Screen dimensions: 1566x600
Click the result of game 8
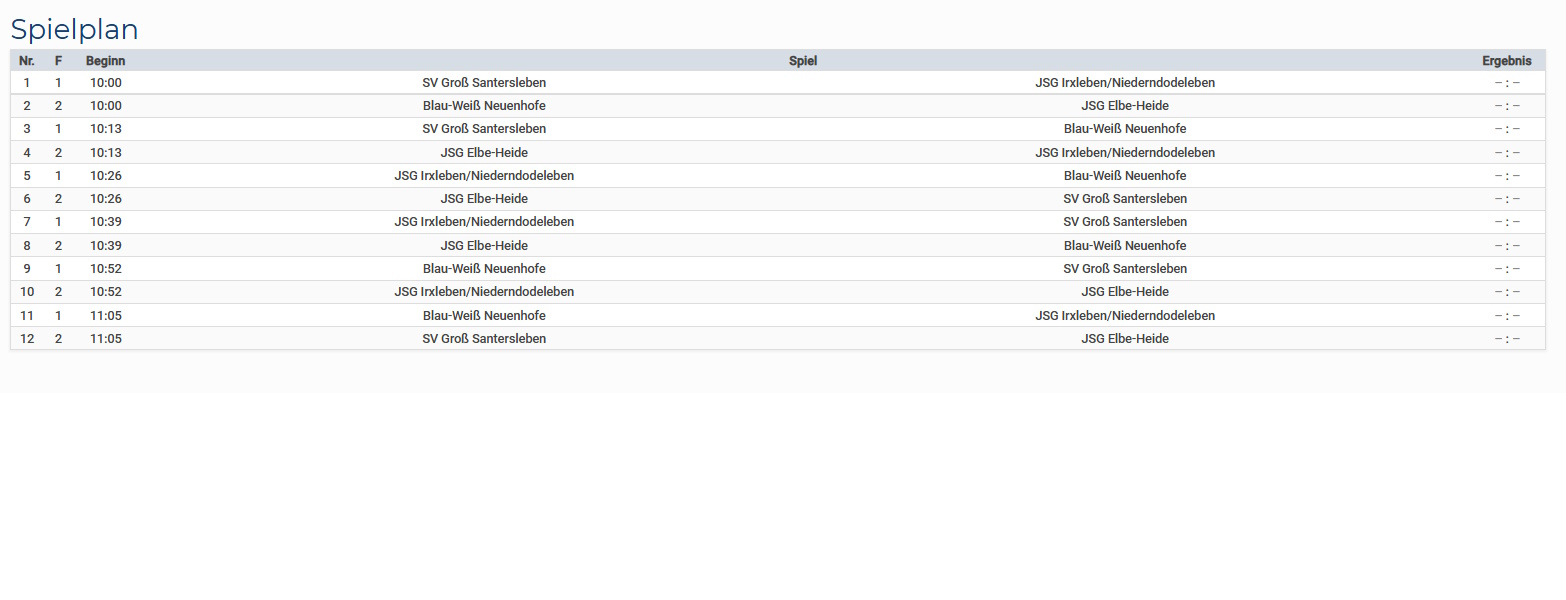click(x=1507, y=246)
